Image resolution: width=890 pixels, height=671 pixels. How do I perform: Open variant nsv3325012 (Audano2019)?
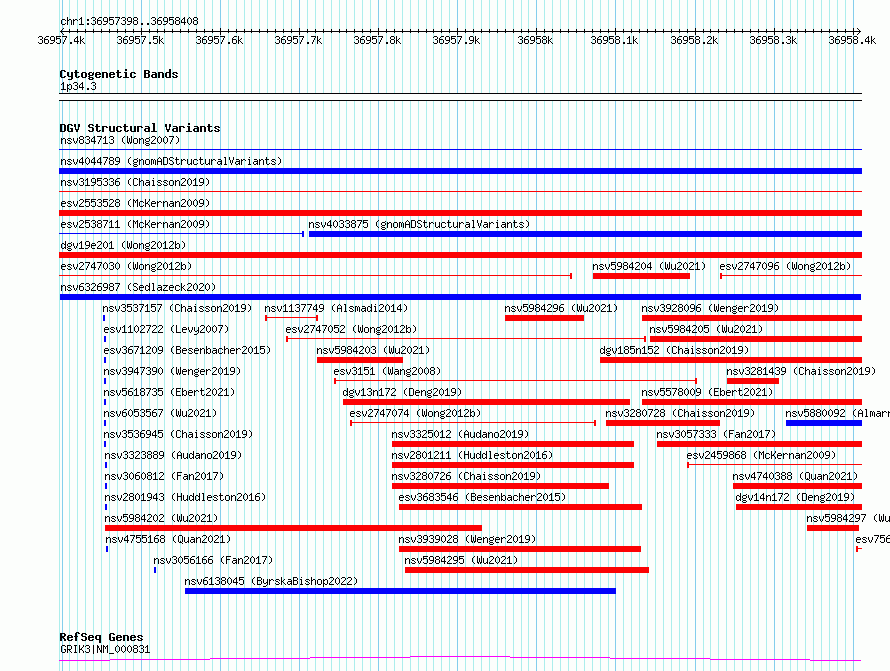pyautogui.click(x=460, y=434)
